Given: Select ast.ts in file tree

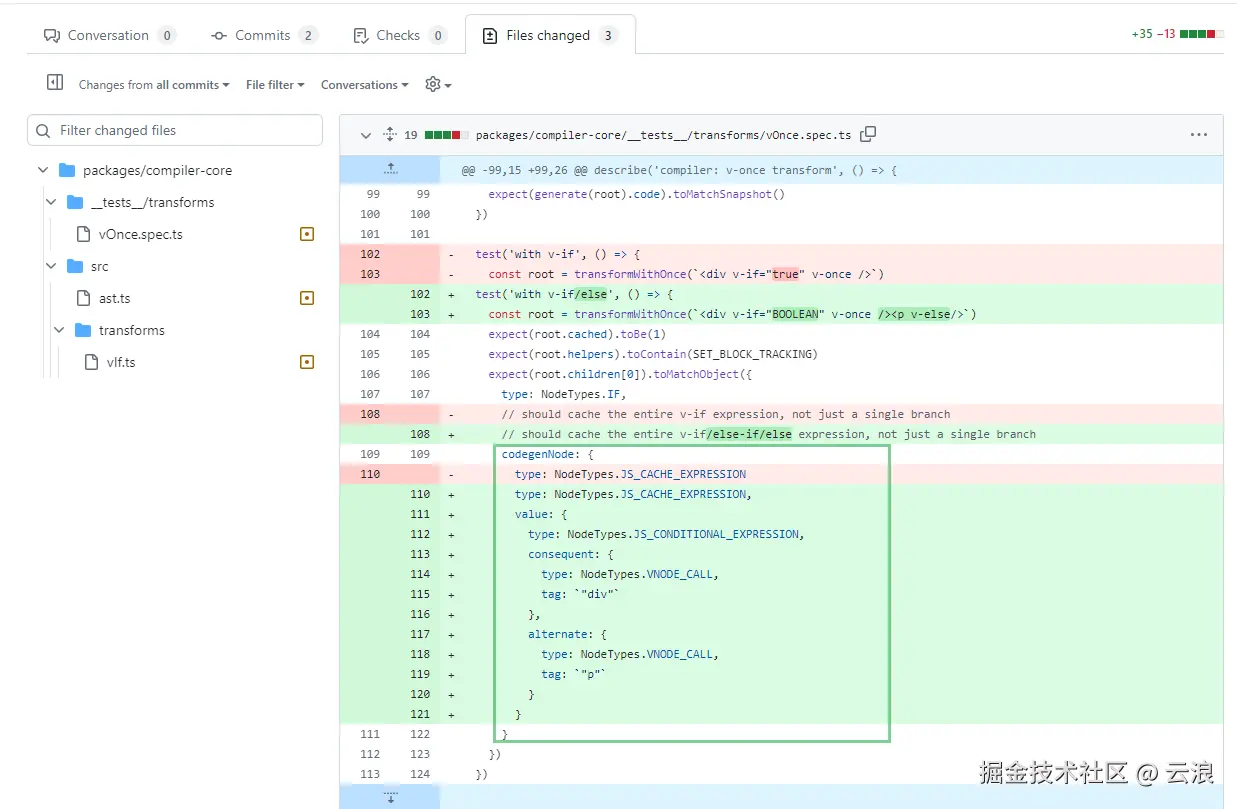Looking at the screenshot, I should (x=114, y=298).
